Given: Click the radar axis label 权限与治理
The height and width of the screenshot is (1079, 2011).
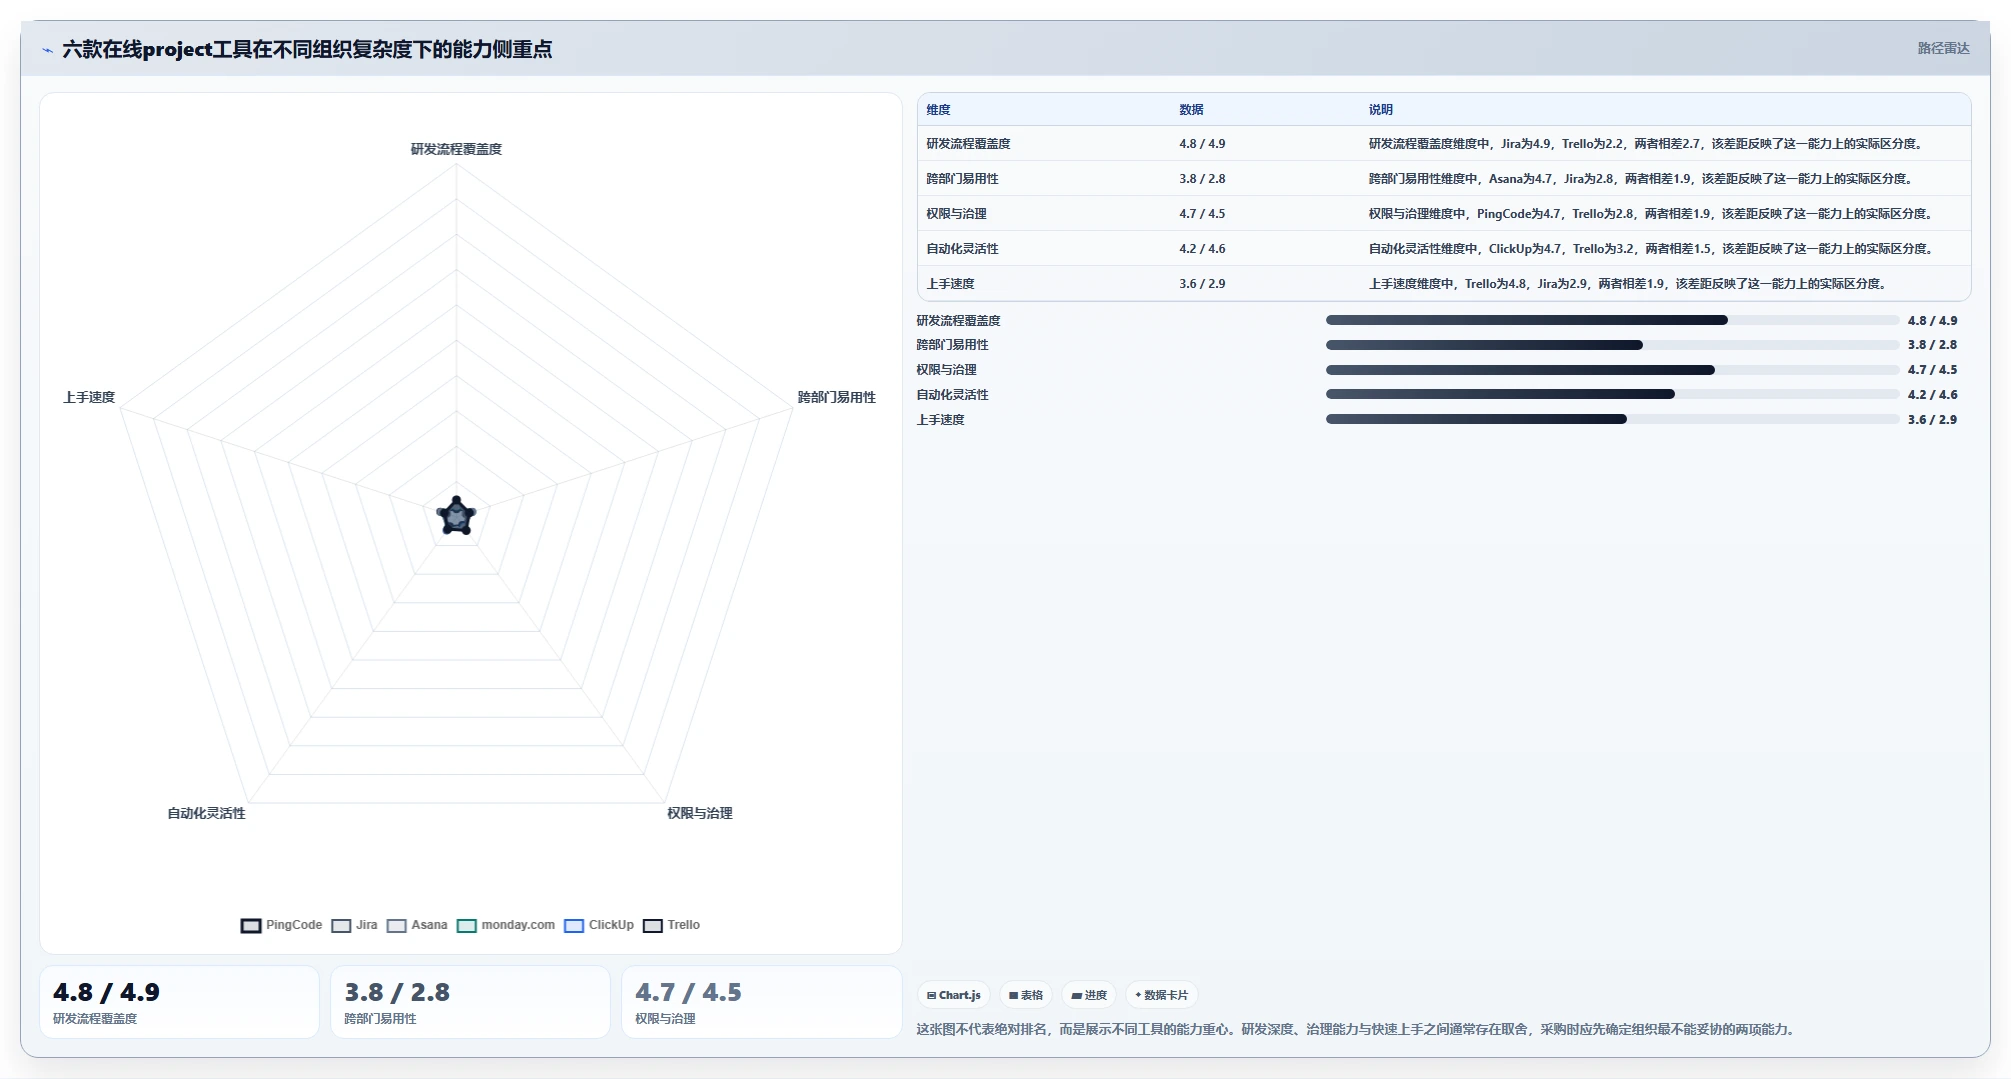Looking at the screenshot, I should (x=700, y=813).
